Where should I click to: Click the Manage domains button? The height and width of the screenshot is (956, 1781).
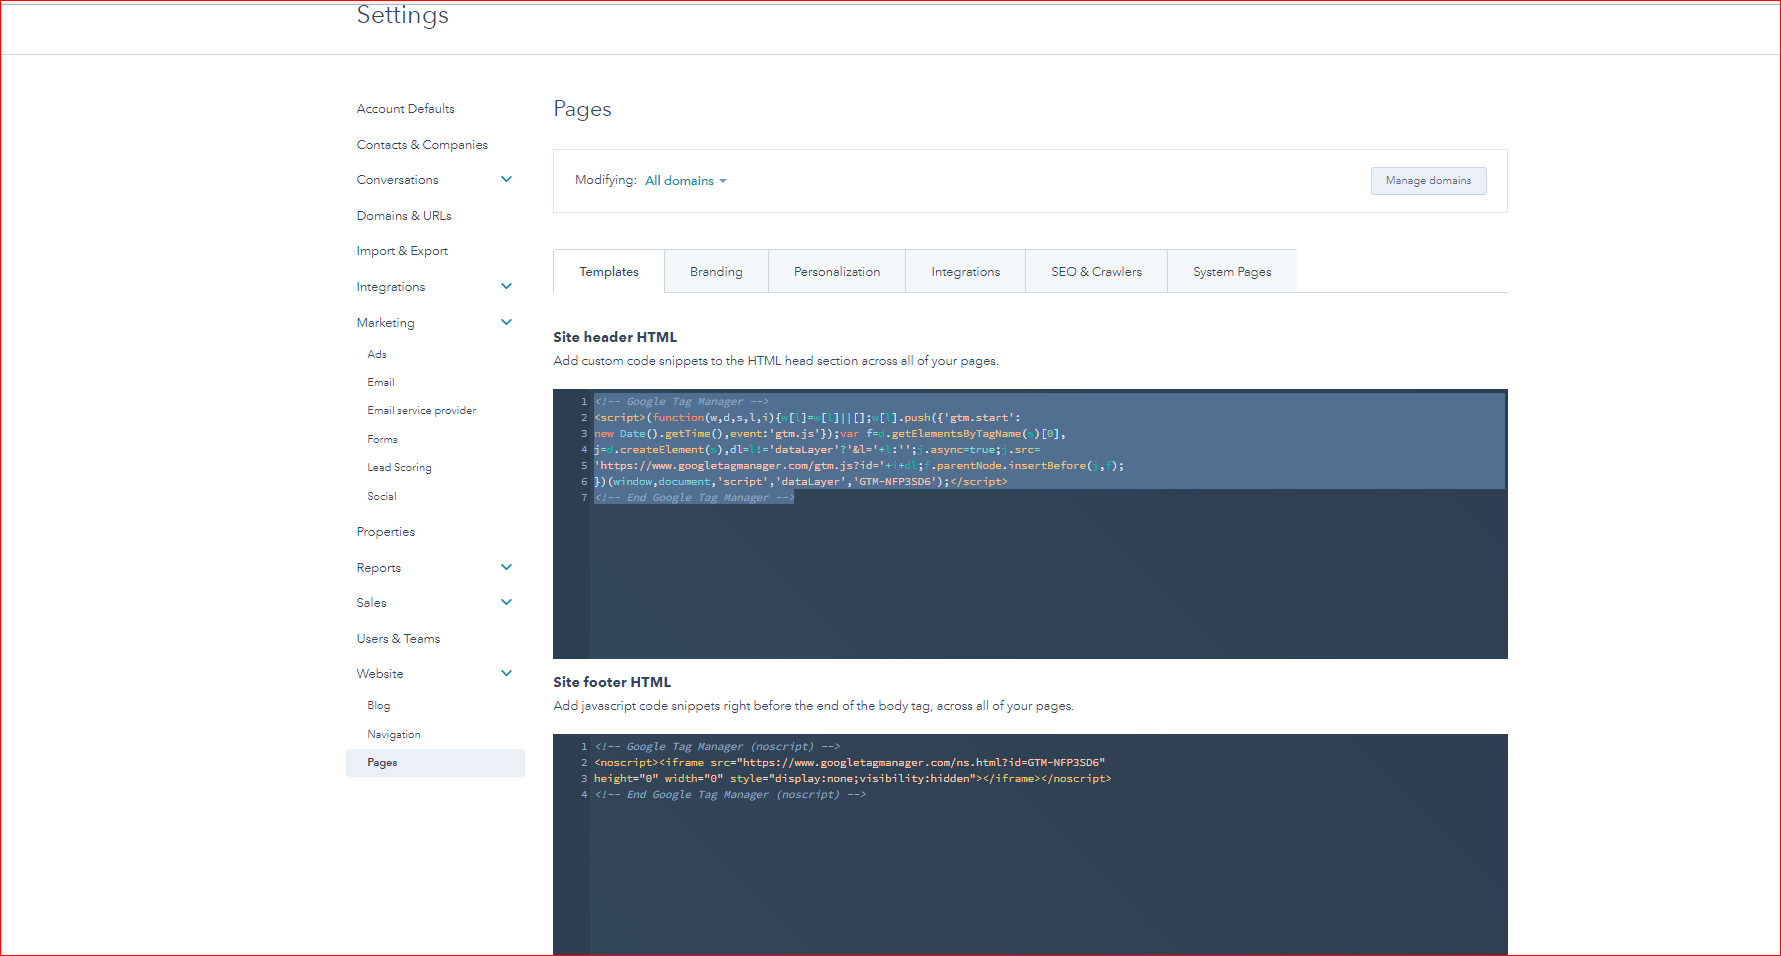point(1428,181)
